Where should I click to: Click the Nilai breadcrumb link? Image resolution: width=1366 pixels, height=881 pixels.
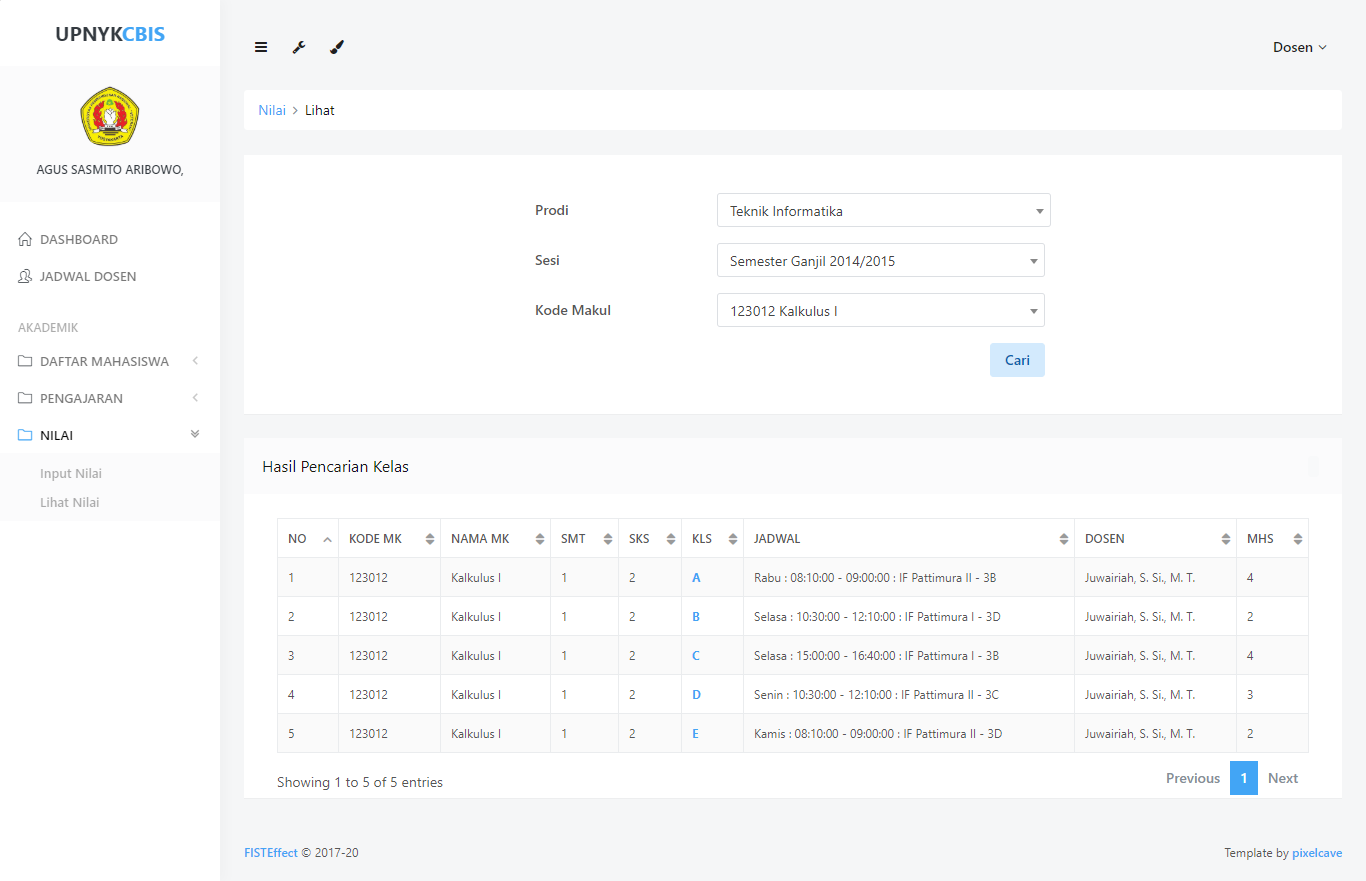[x=272, y=110]
